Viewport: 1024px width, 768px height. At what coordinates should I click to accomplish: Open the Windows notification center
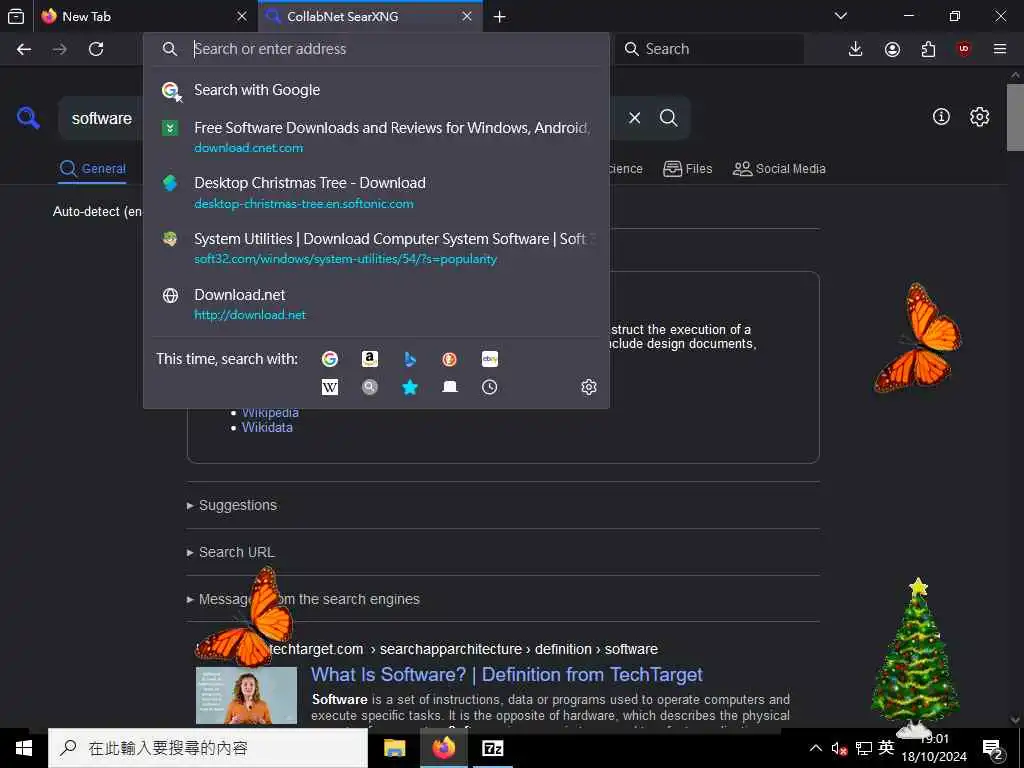[x=993, y=748]
